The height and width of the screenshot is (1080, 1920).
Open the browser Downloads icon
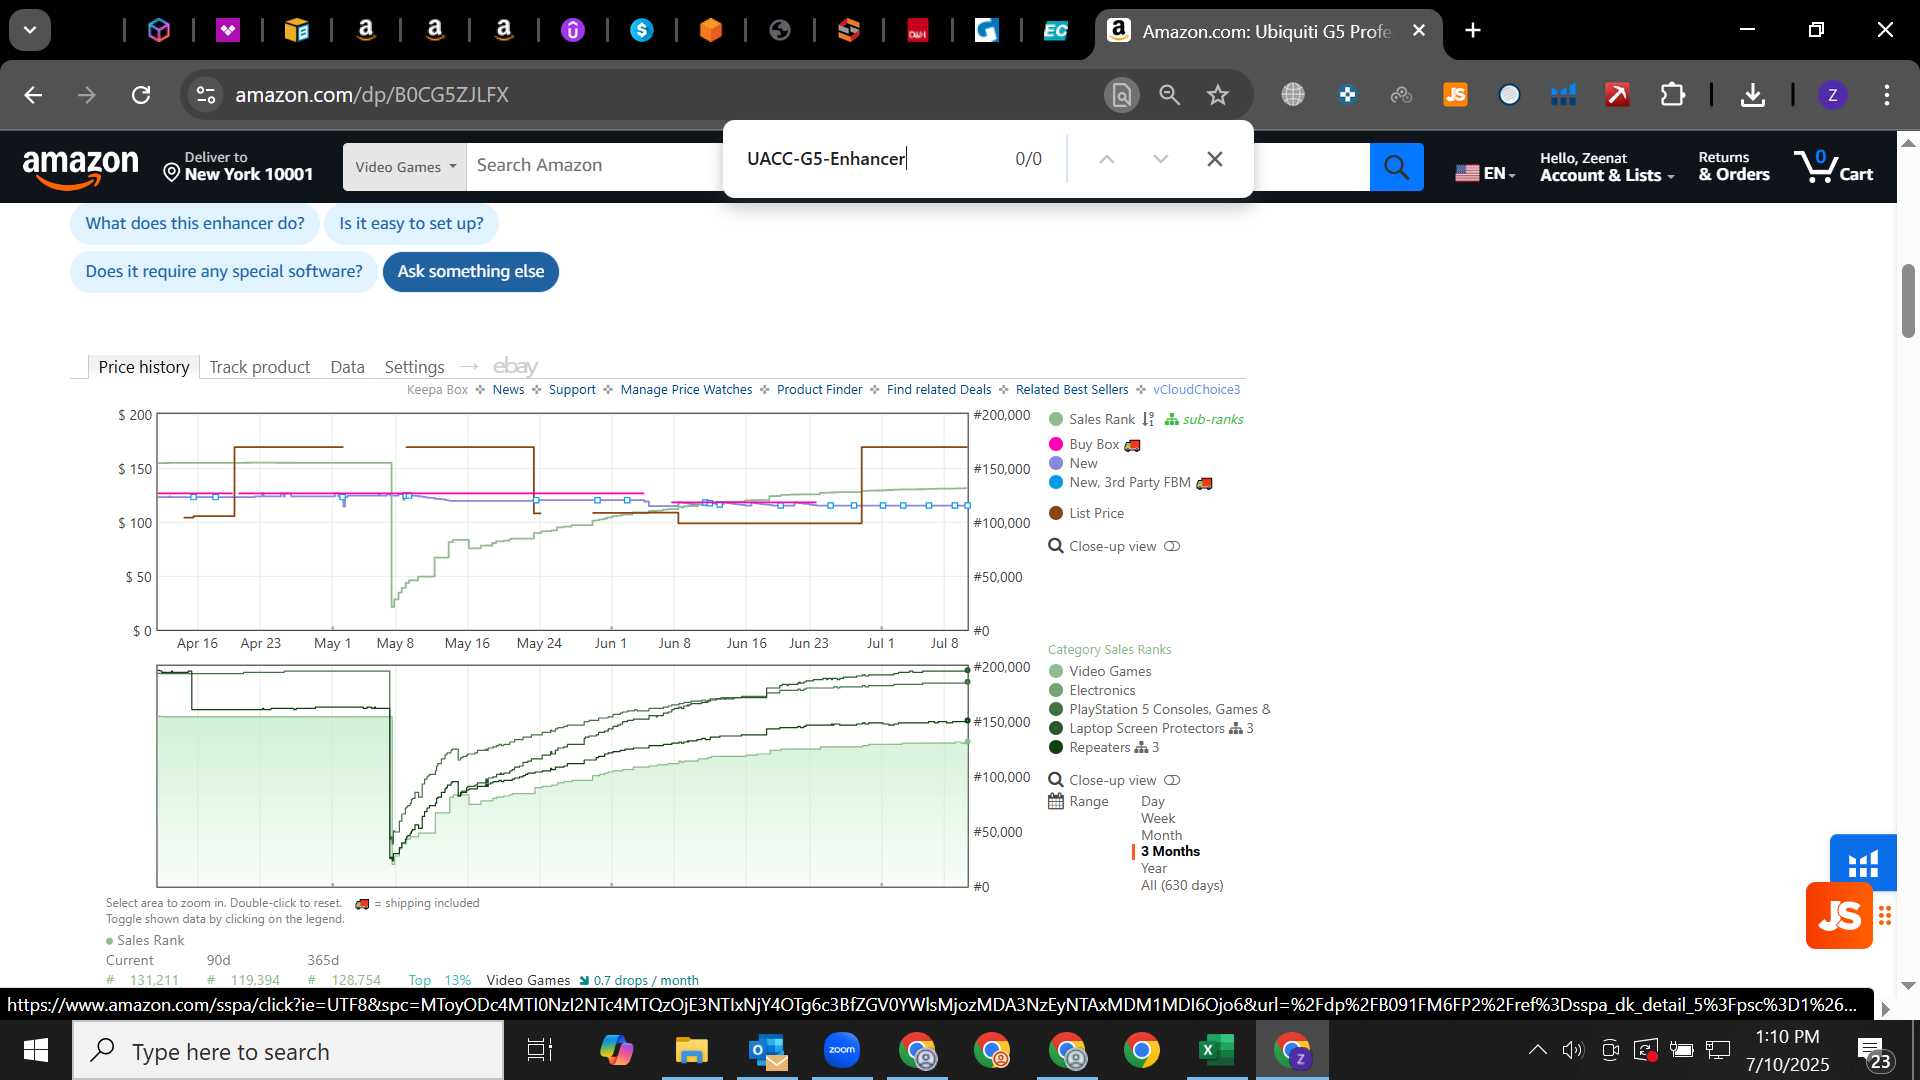pyautogui.click(x=1752, y=95)
